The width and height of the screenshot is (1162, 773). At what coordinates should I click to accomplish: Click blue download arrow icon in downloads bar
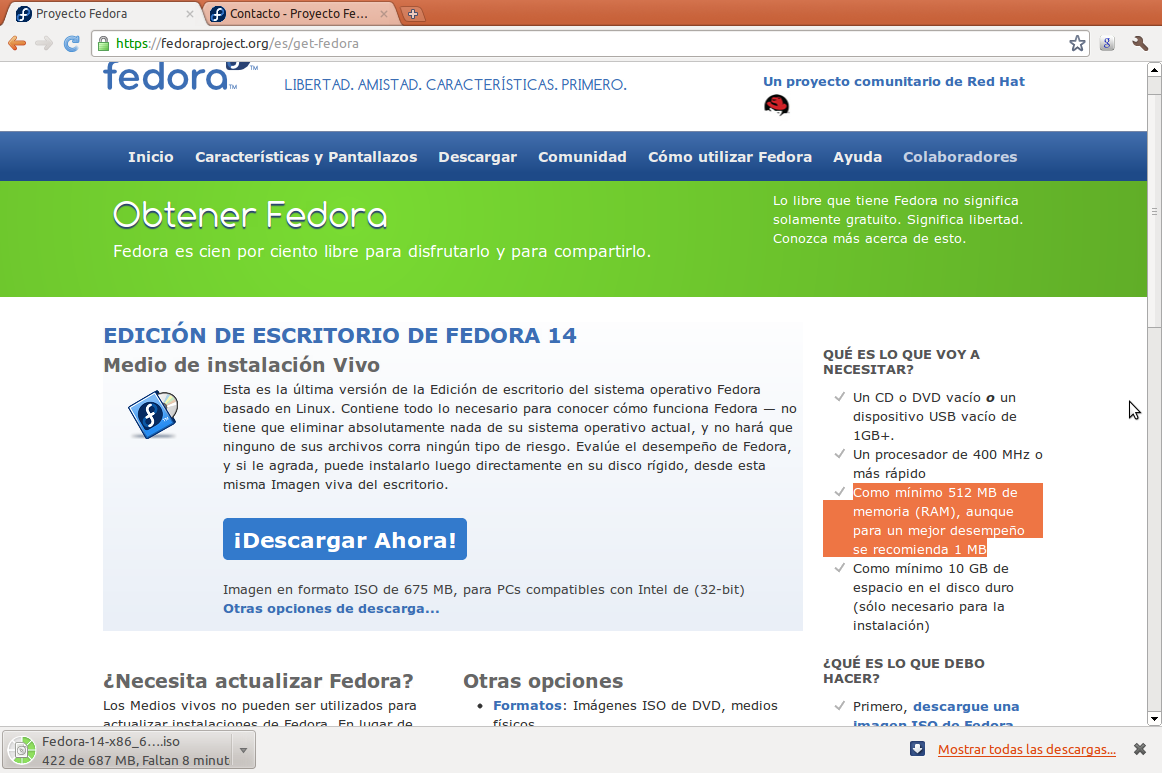(917, 749)
